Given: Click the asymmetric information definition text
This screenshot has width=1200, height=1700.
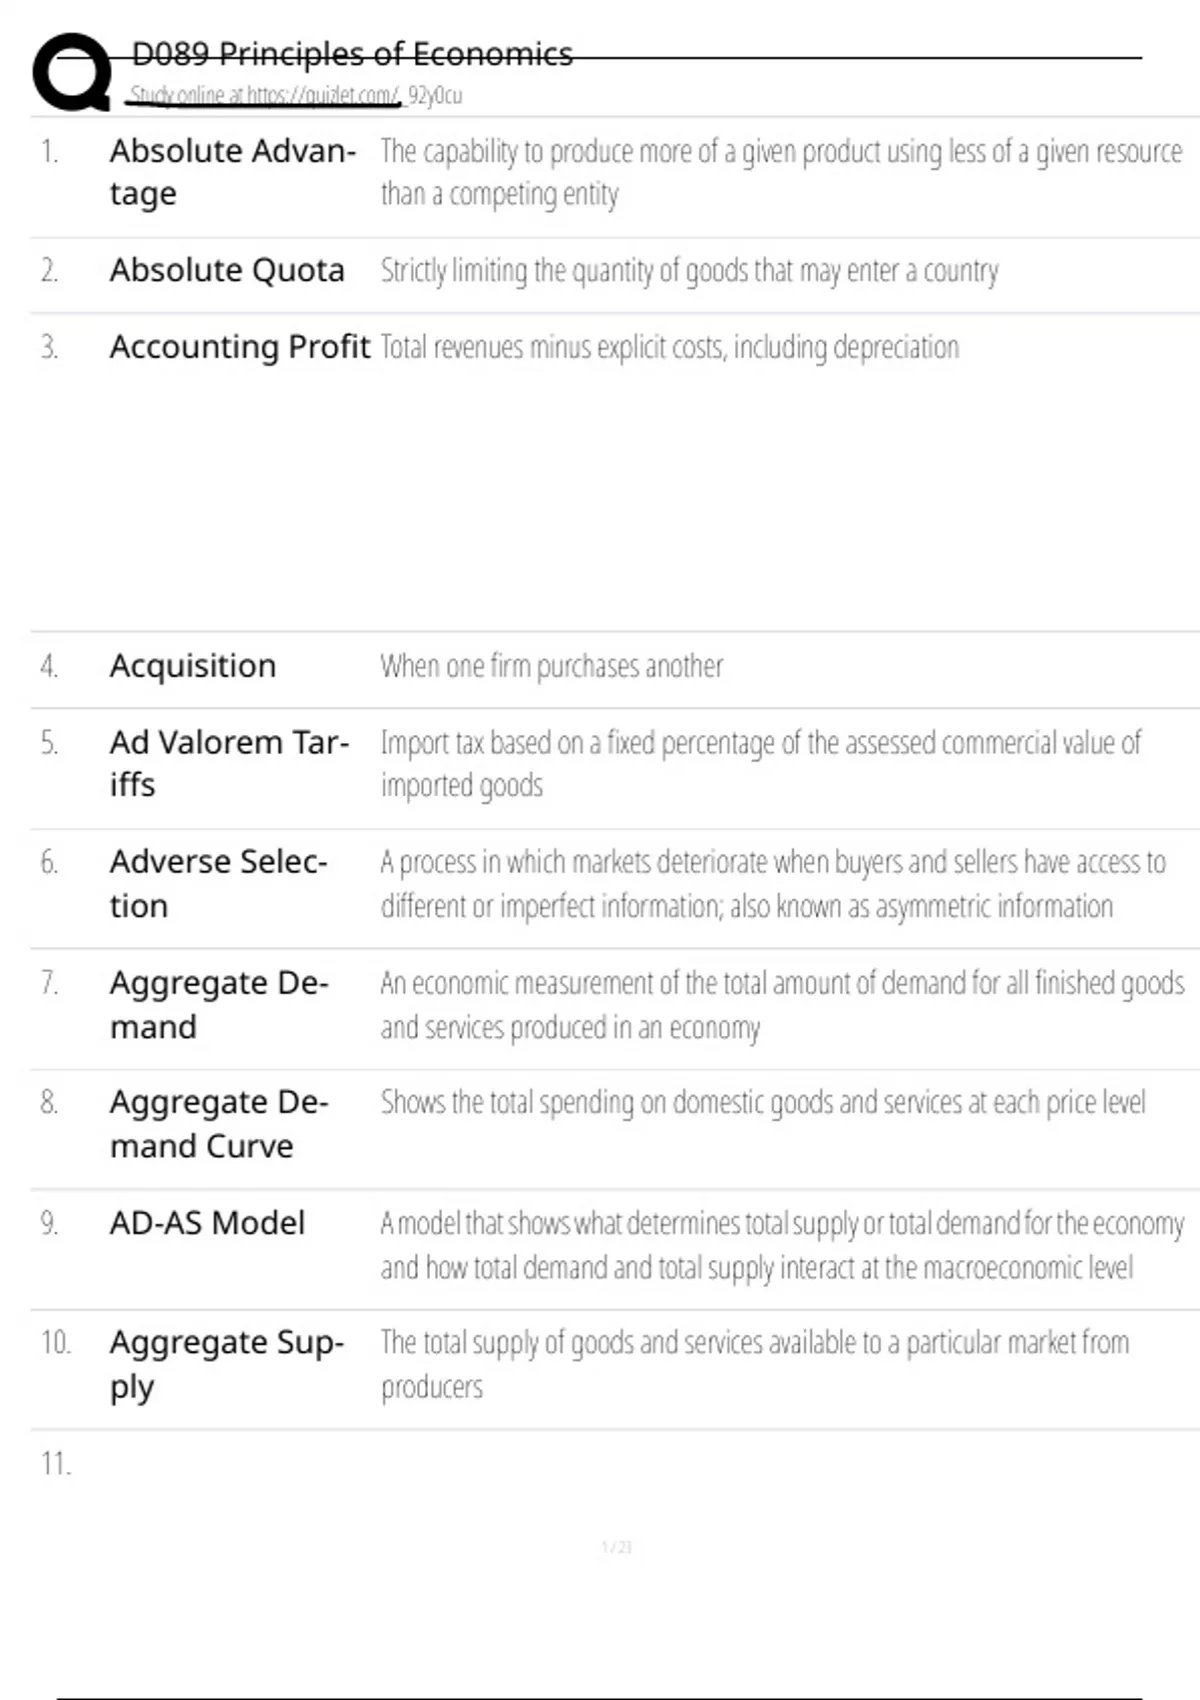Looking at the screenshot, I should tap(772, 885).
